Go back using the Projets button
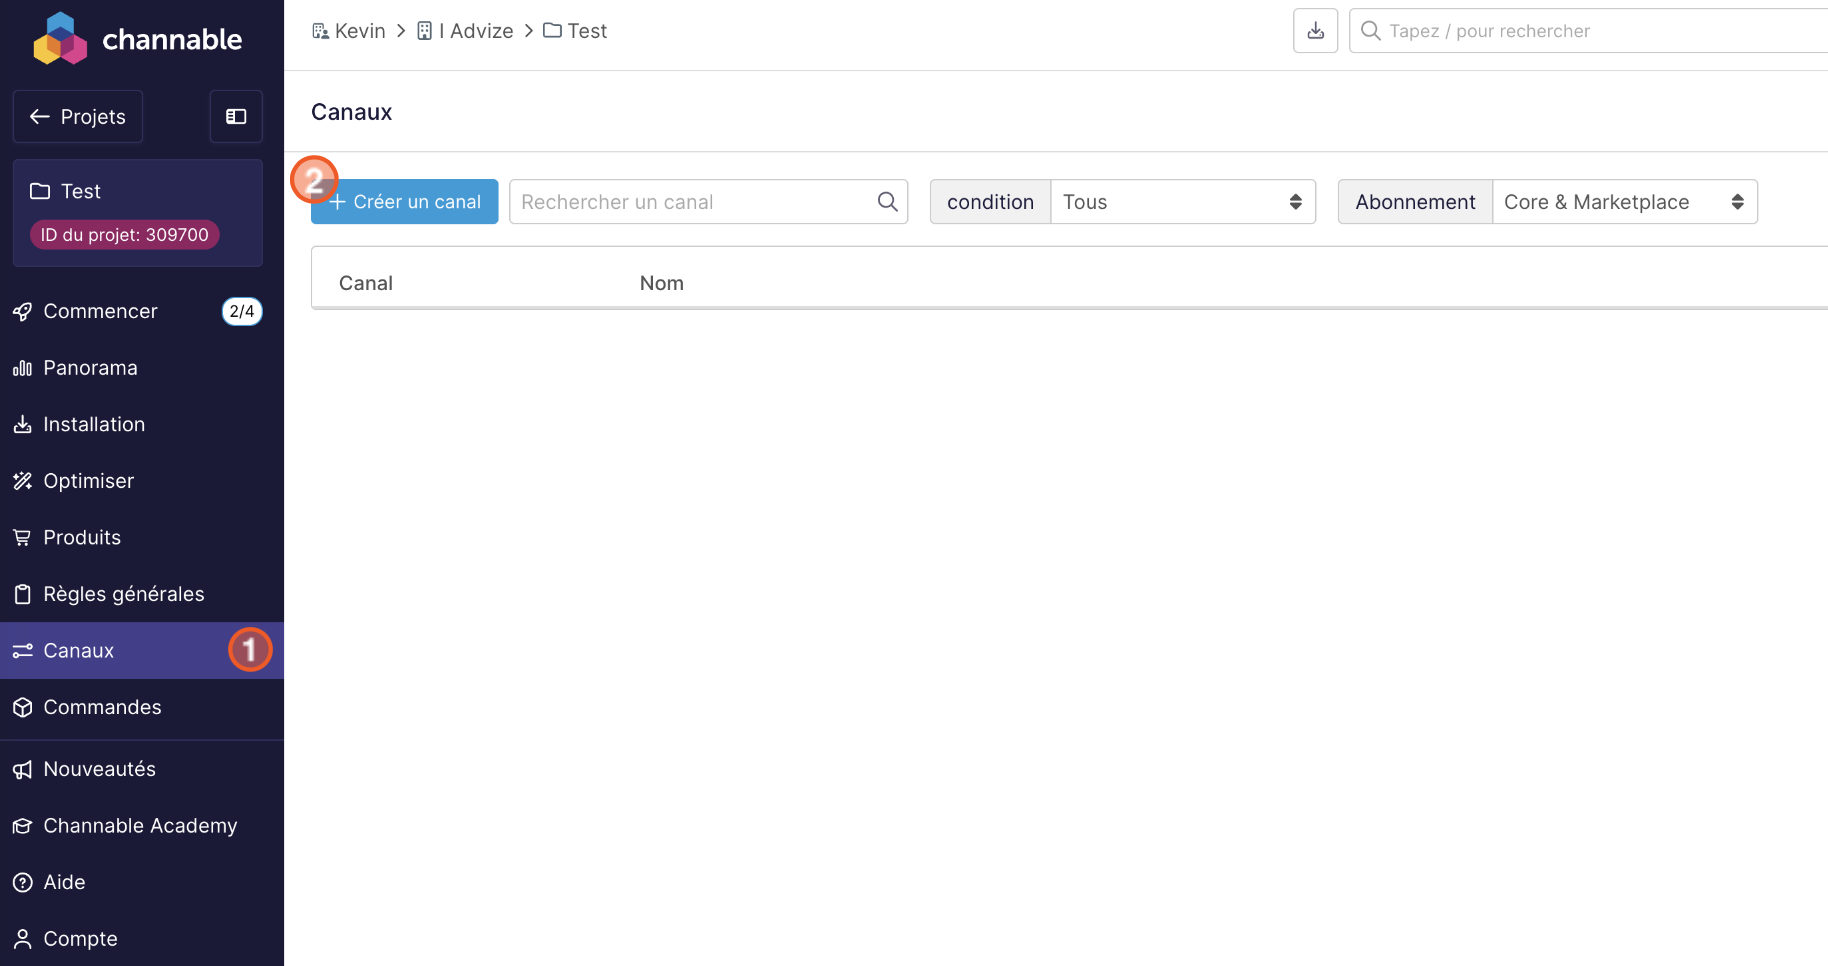 click(x=78, y=117)
